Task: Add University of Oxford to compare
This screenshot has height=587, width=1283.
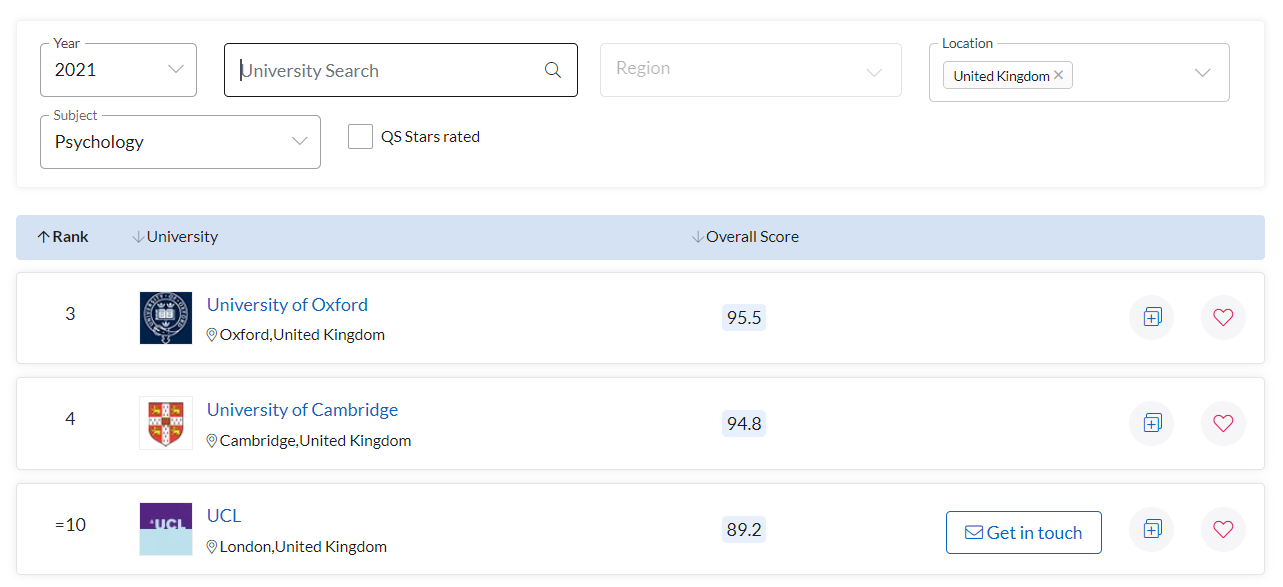Action: coord(1152,318)
